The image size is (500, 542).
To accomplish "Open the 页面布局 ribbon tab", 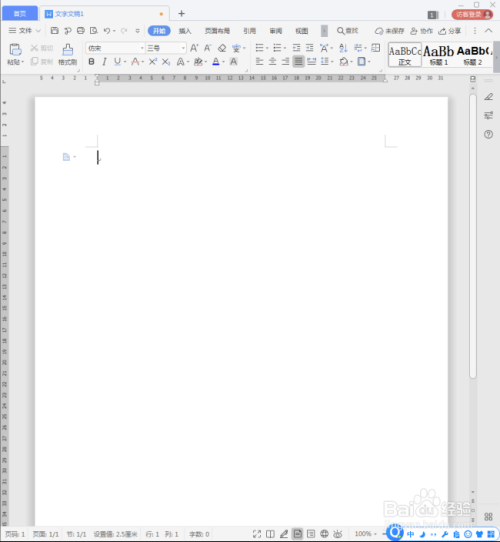I will [217, 31].
